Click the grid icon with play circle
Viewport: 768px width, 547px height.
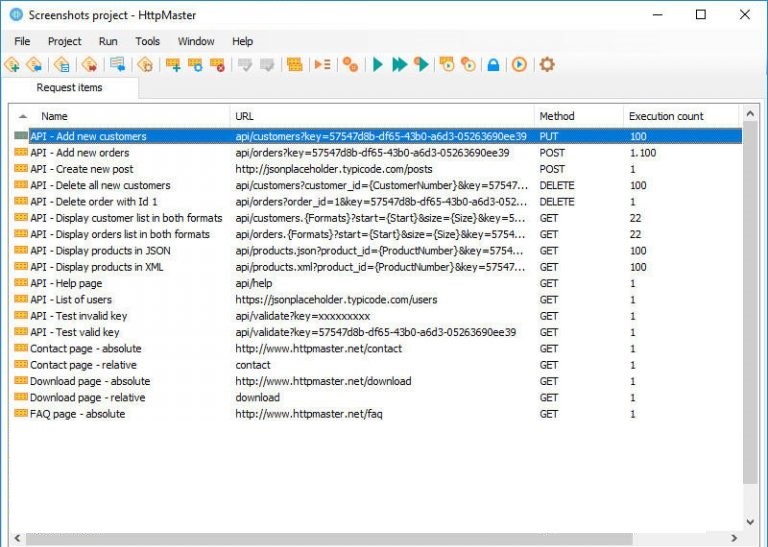[447, 64]
